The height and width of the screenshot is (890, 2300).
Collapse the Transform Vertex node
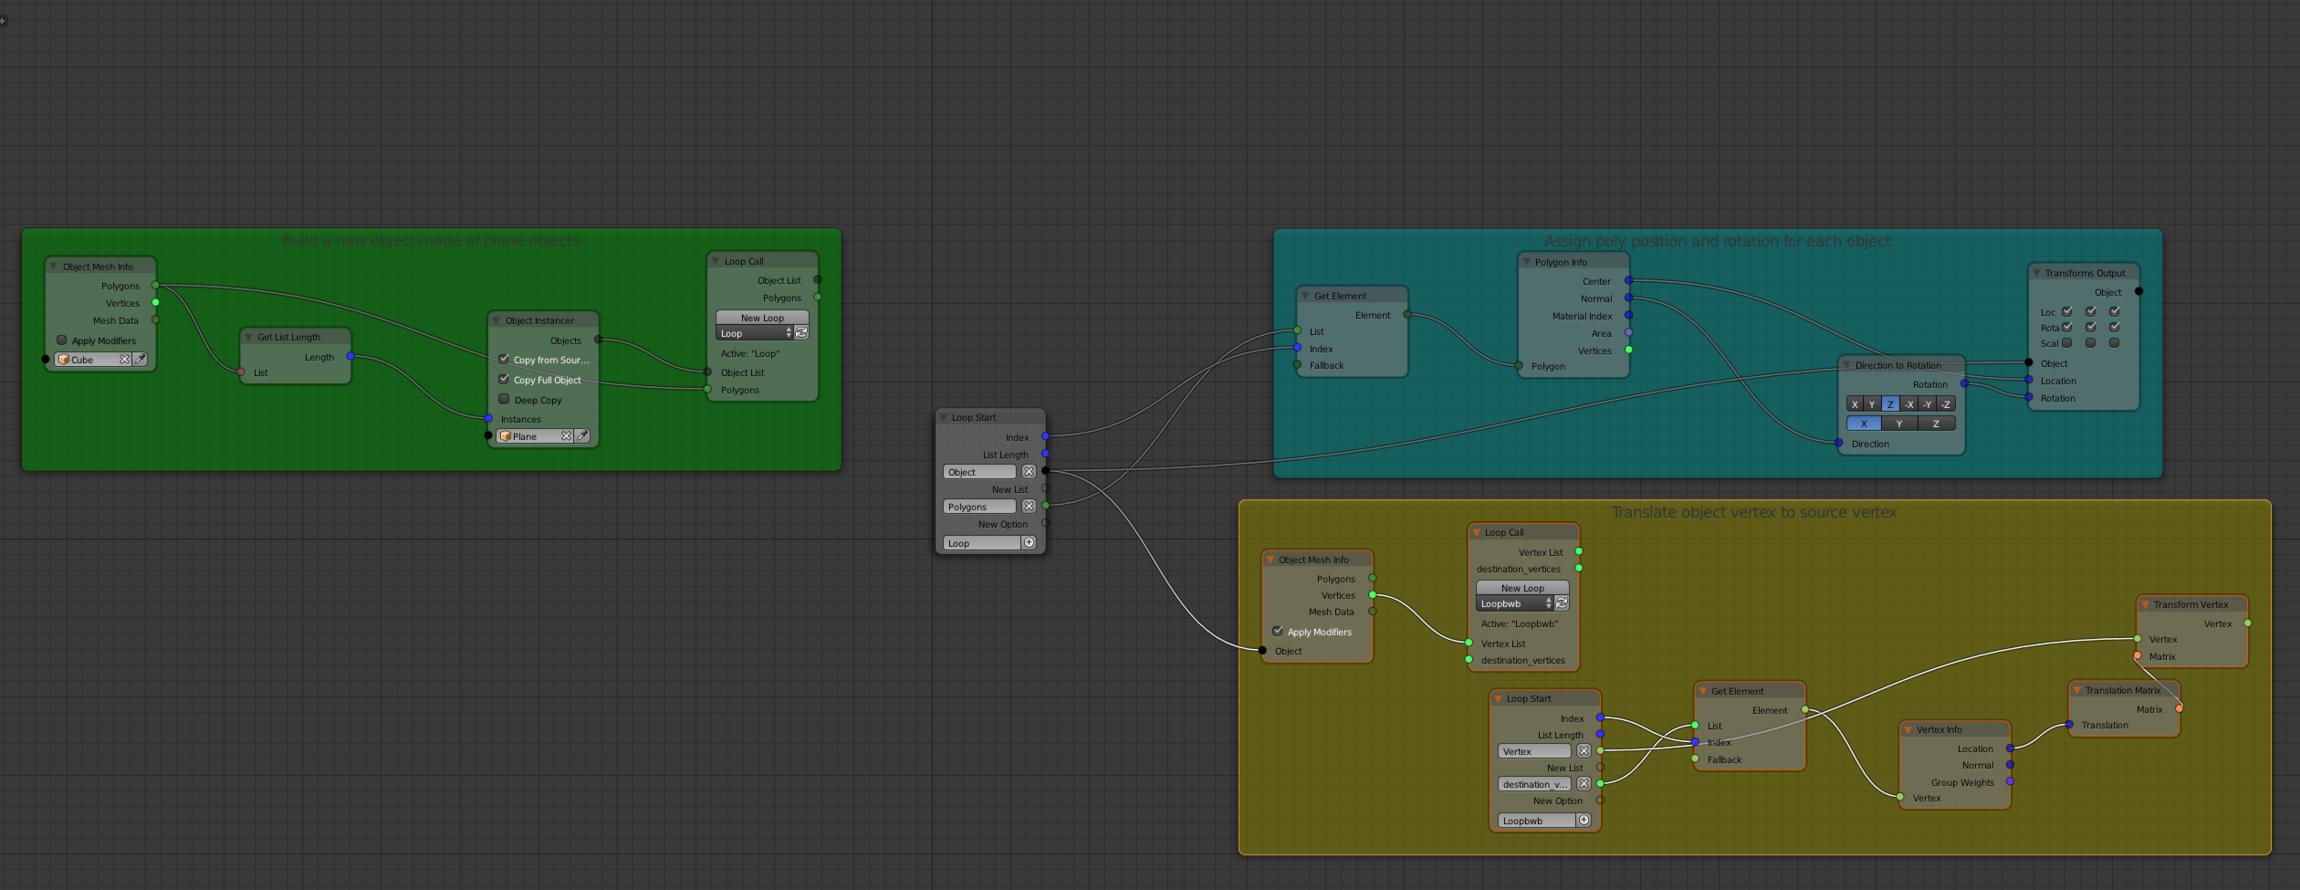[x=2145, y=604]
